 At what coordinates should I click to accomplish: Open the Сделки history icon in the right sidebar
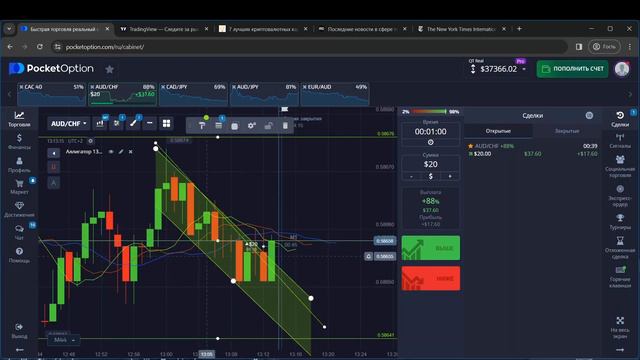620,119
